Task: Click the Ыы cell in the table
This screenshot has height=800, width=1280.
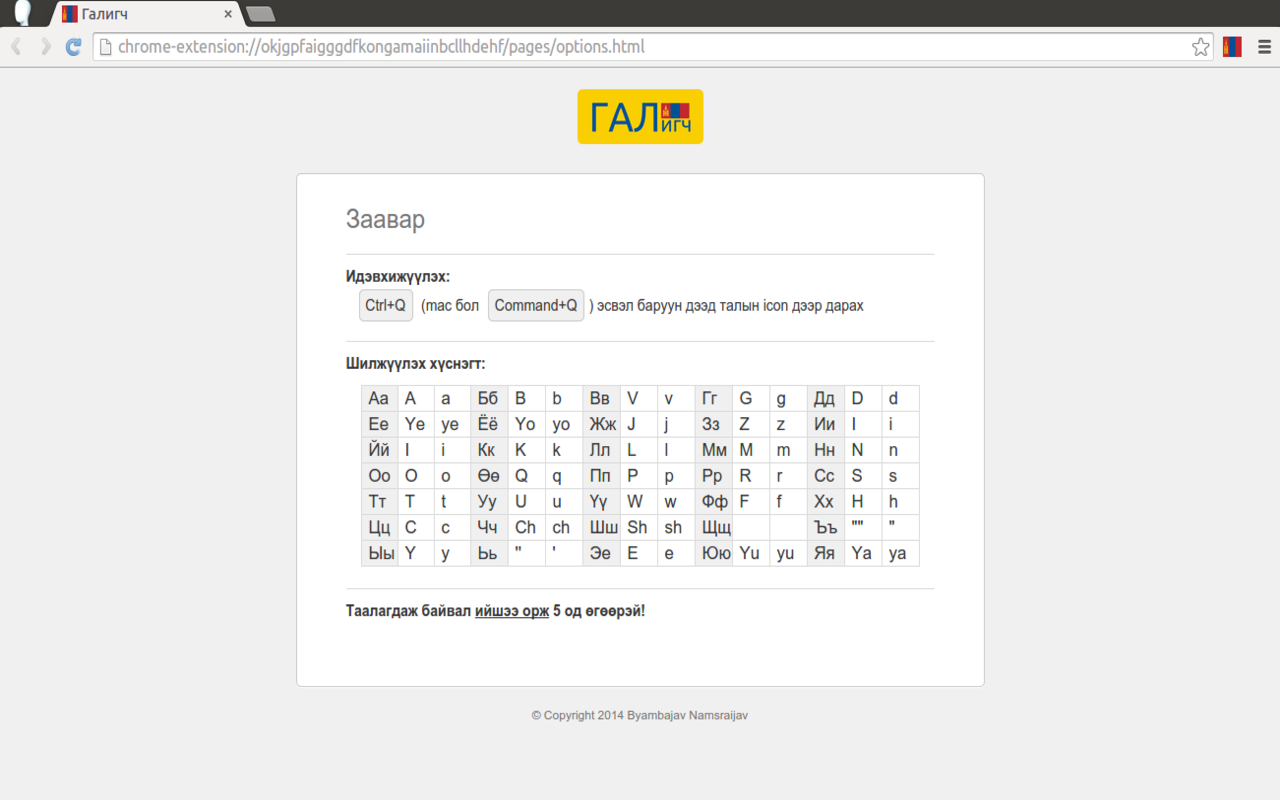Action: (380, 553)
